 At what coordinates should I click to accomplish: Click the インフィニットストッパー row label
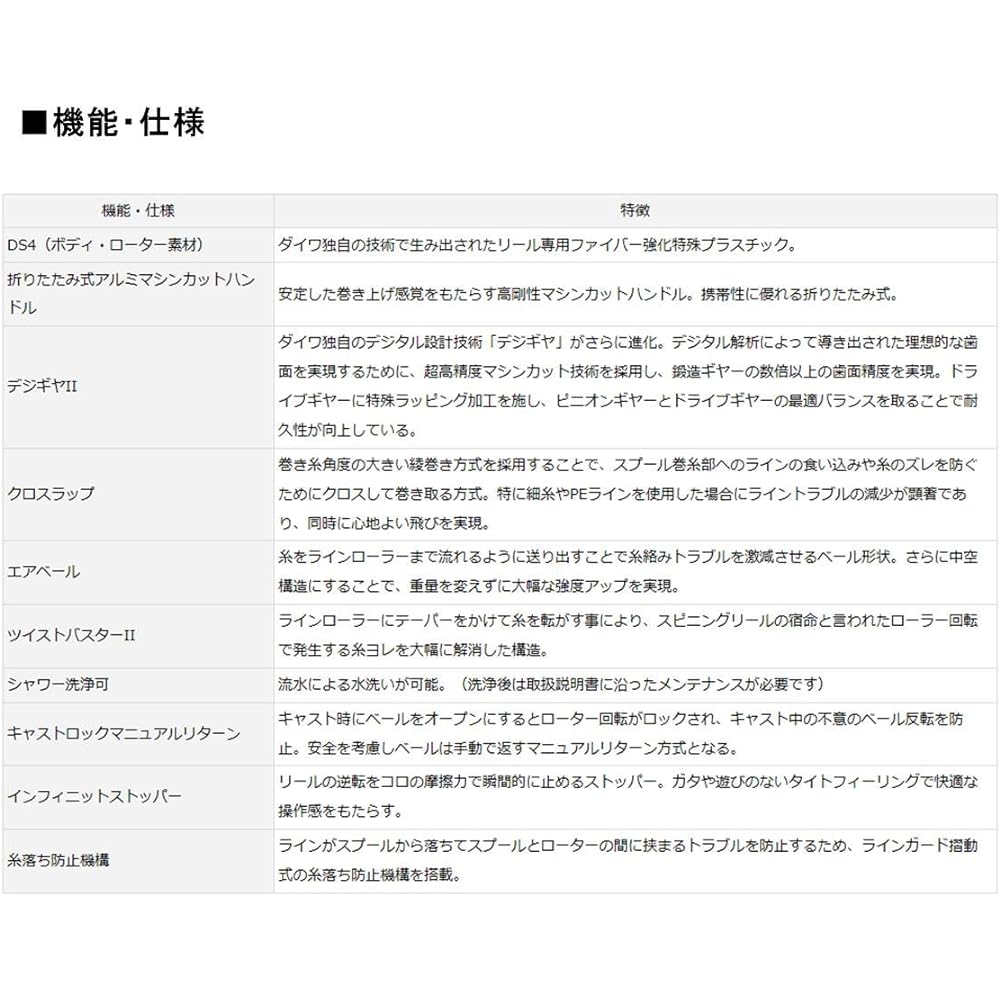[94, 796]
